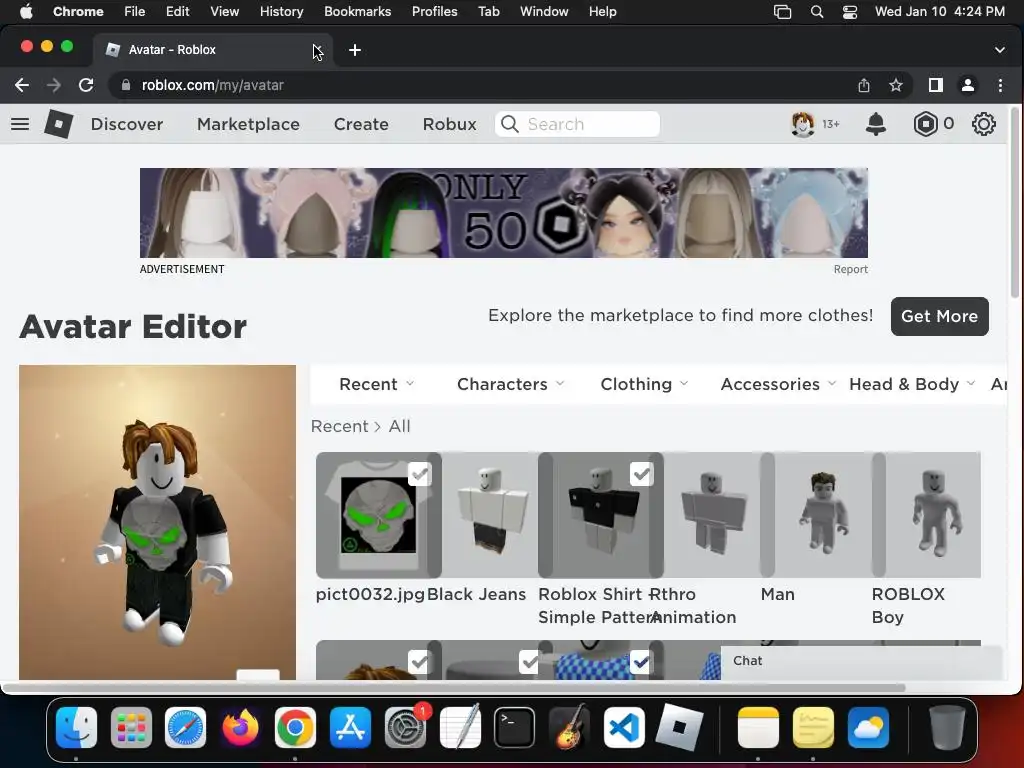Select the Black Jeans item thumbnail
The image size is (1024, 768).
point(490,515)
